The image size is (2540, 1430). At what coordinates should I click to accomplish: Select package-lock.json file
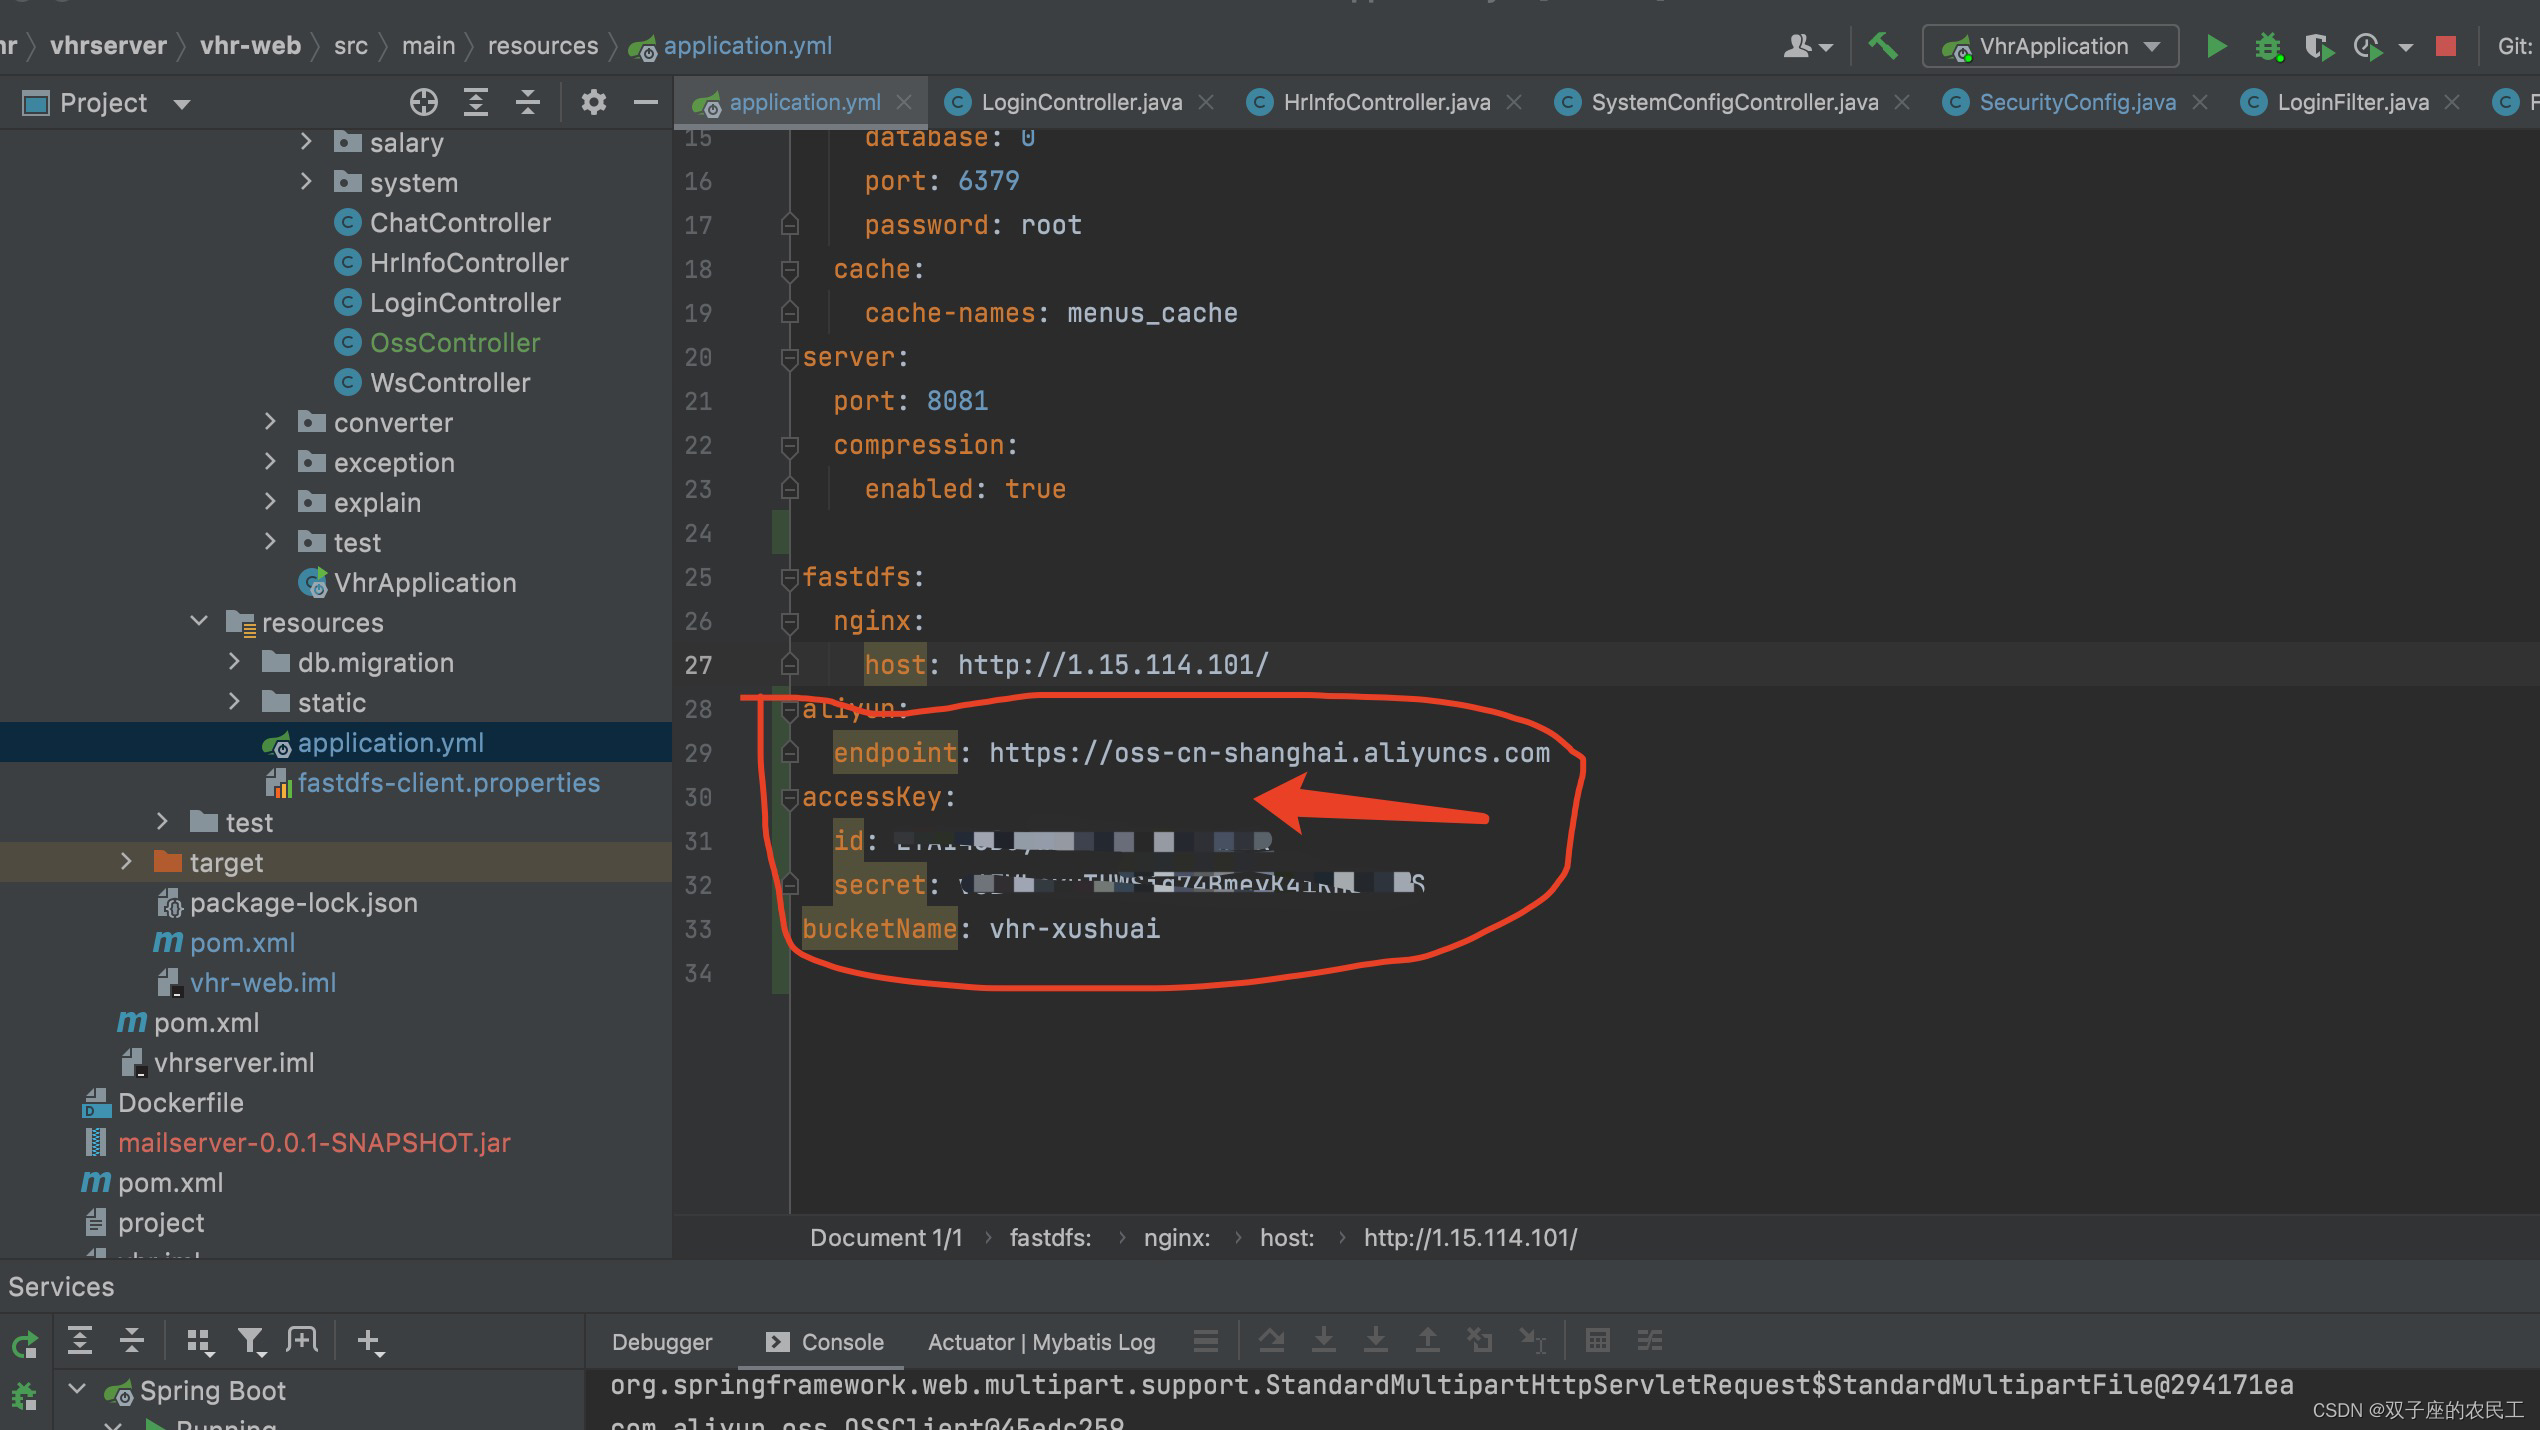point(304,902)
